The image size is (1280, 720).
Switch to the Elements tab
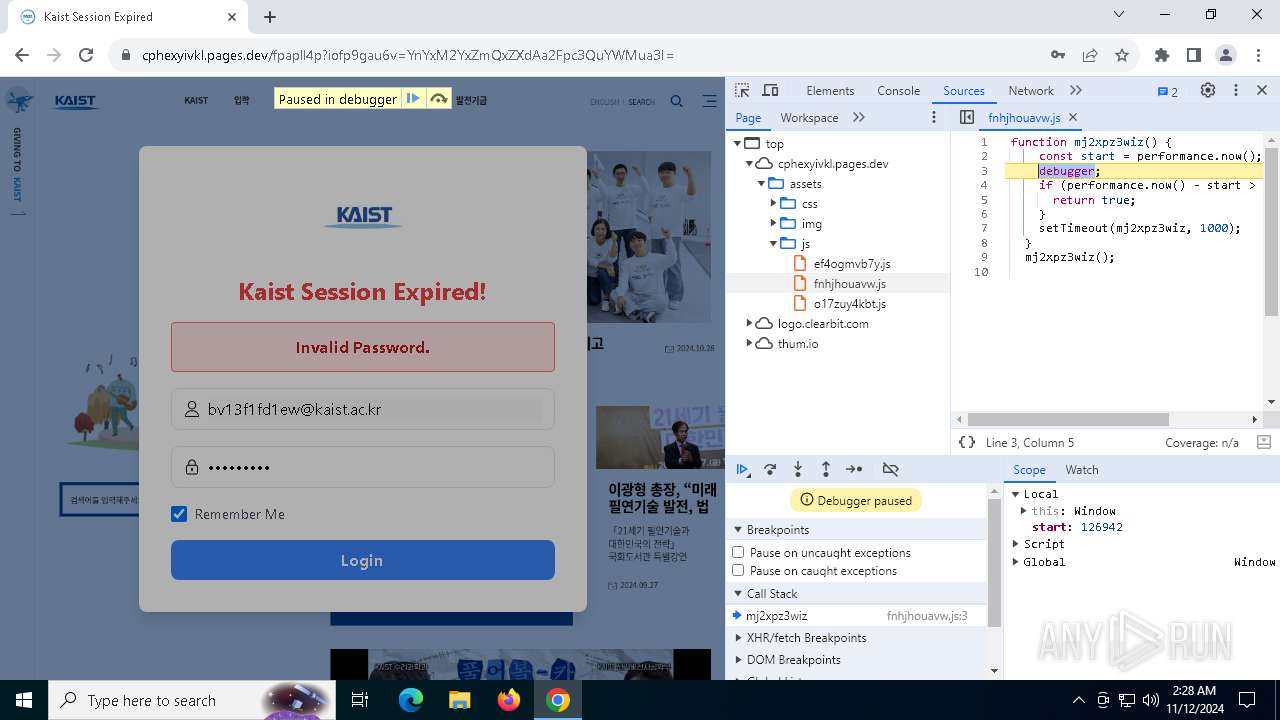(x=830, y=90)
